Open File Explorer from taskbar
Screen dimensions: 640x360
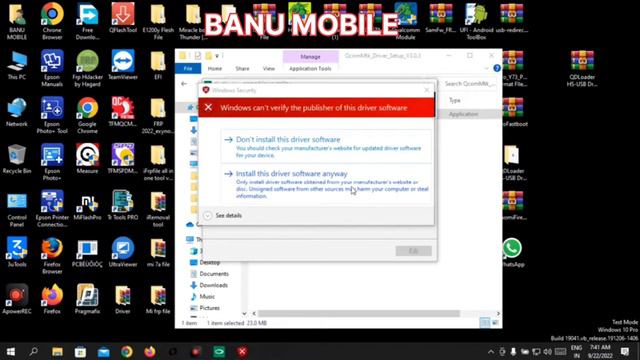pyautogui.click(x=57, y=351)
